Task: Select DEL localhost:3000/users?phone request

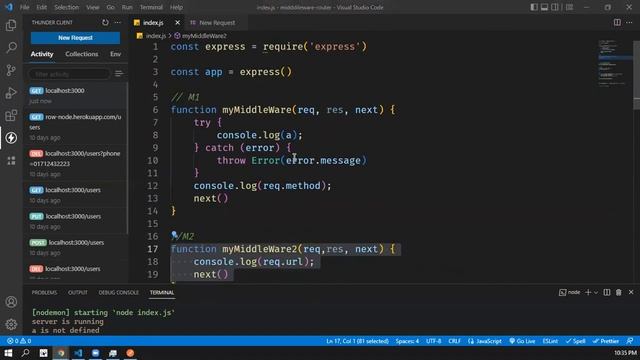Action: 76,163
